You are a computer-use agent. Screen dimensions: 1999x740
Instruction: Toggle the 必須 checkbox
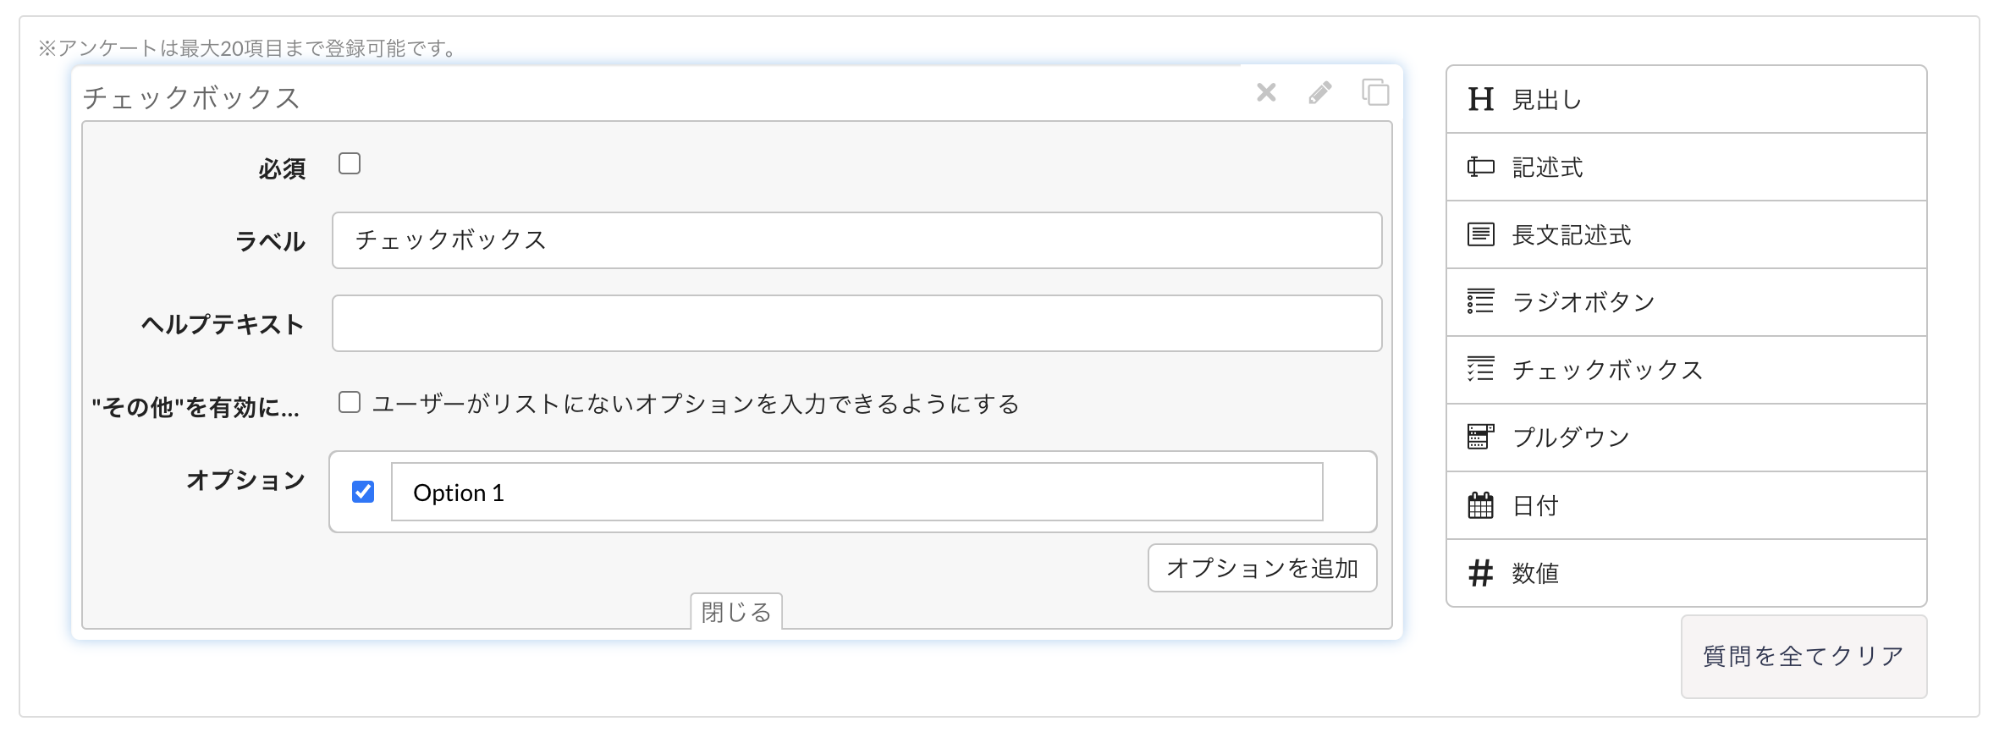click(x=349, y=164)
